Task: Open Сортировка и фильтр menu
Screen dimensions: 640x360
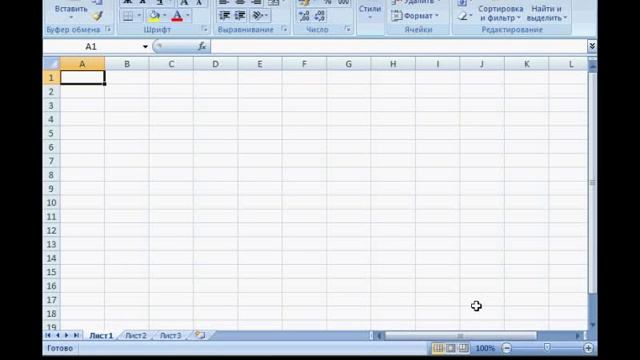Action: click(x=500, y=13)
